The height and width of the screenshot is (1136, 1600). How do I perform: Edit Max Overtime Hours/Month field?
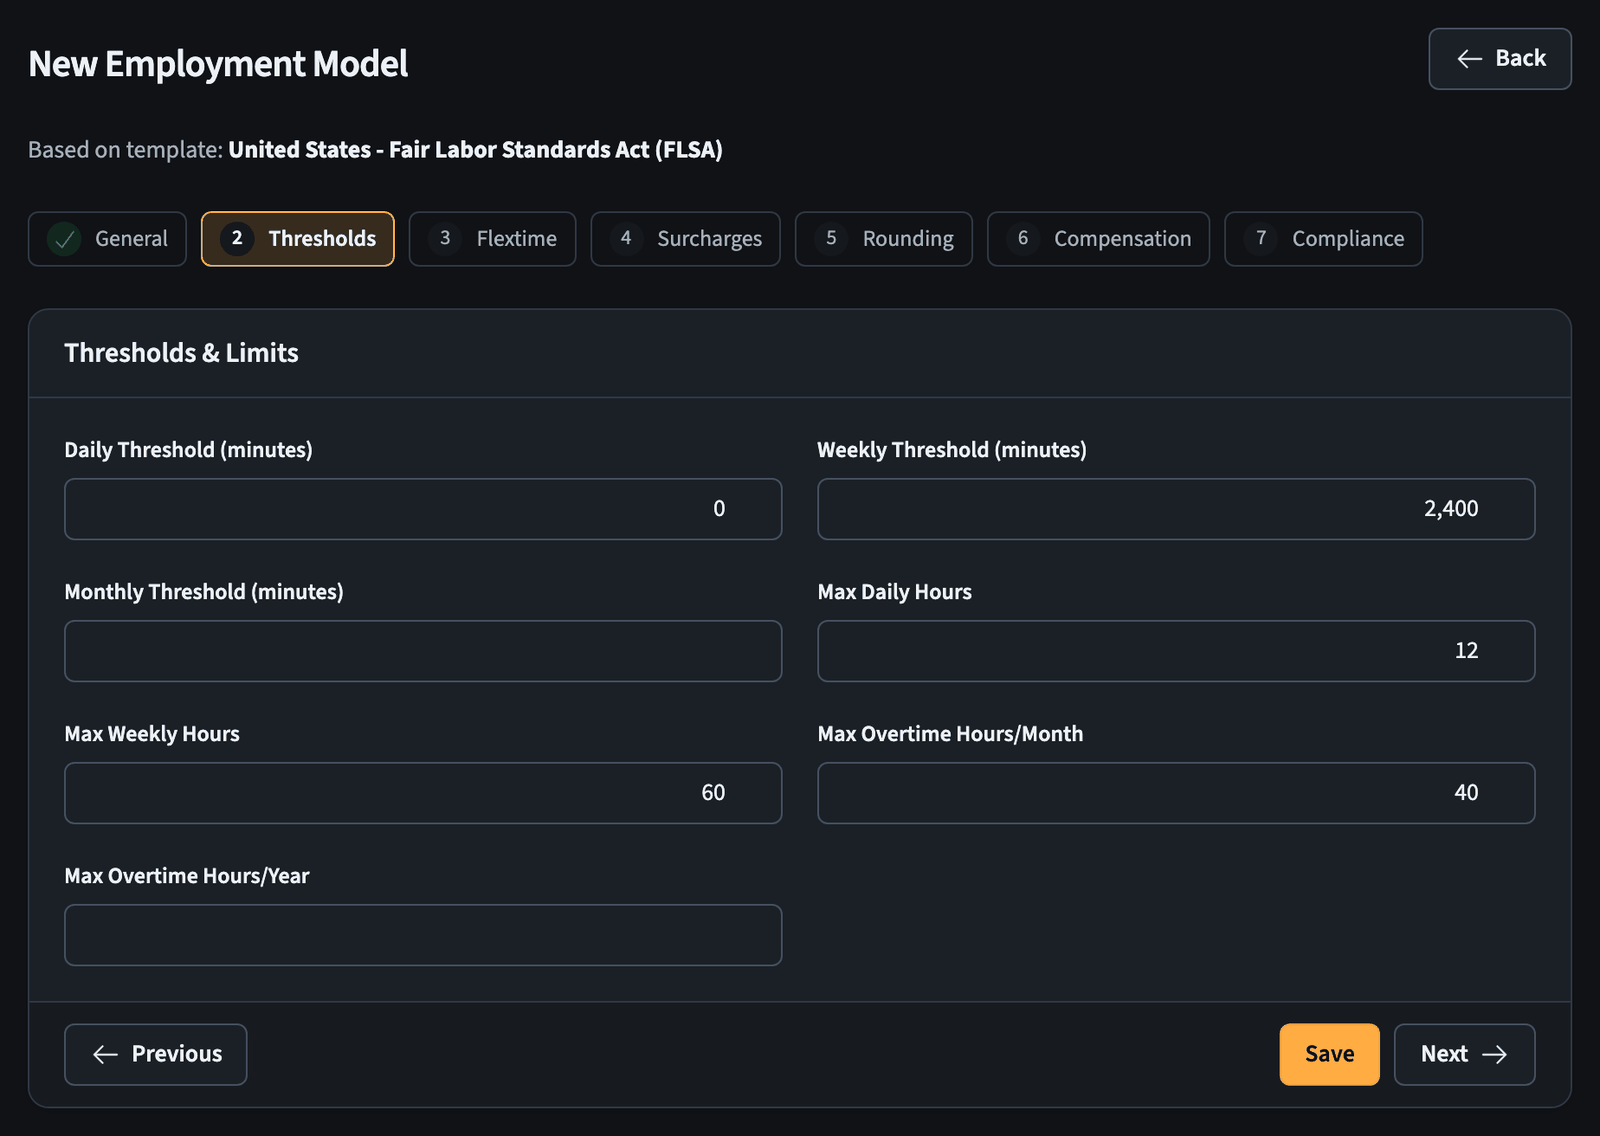pos(1176,793)
